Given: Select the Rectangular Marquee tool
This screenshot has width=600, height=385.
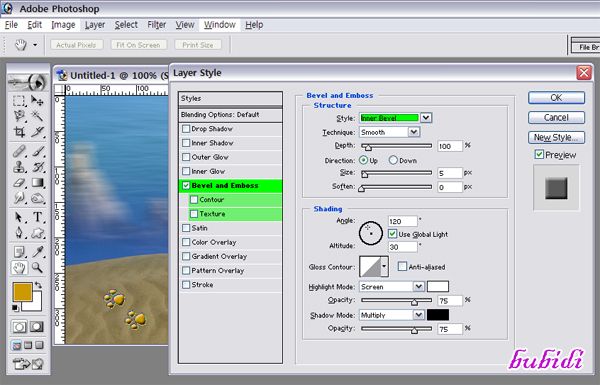Looking at the screenshot, I should pos(19,101).
